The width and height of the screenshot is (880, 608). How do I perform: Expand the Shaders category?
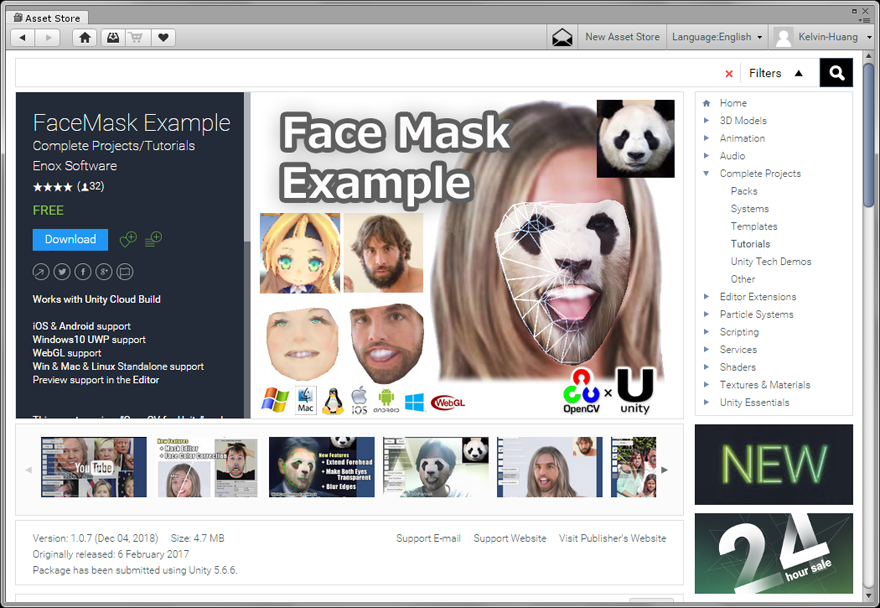pyautogui.click(x=706, y=367)
